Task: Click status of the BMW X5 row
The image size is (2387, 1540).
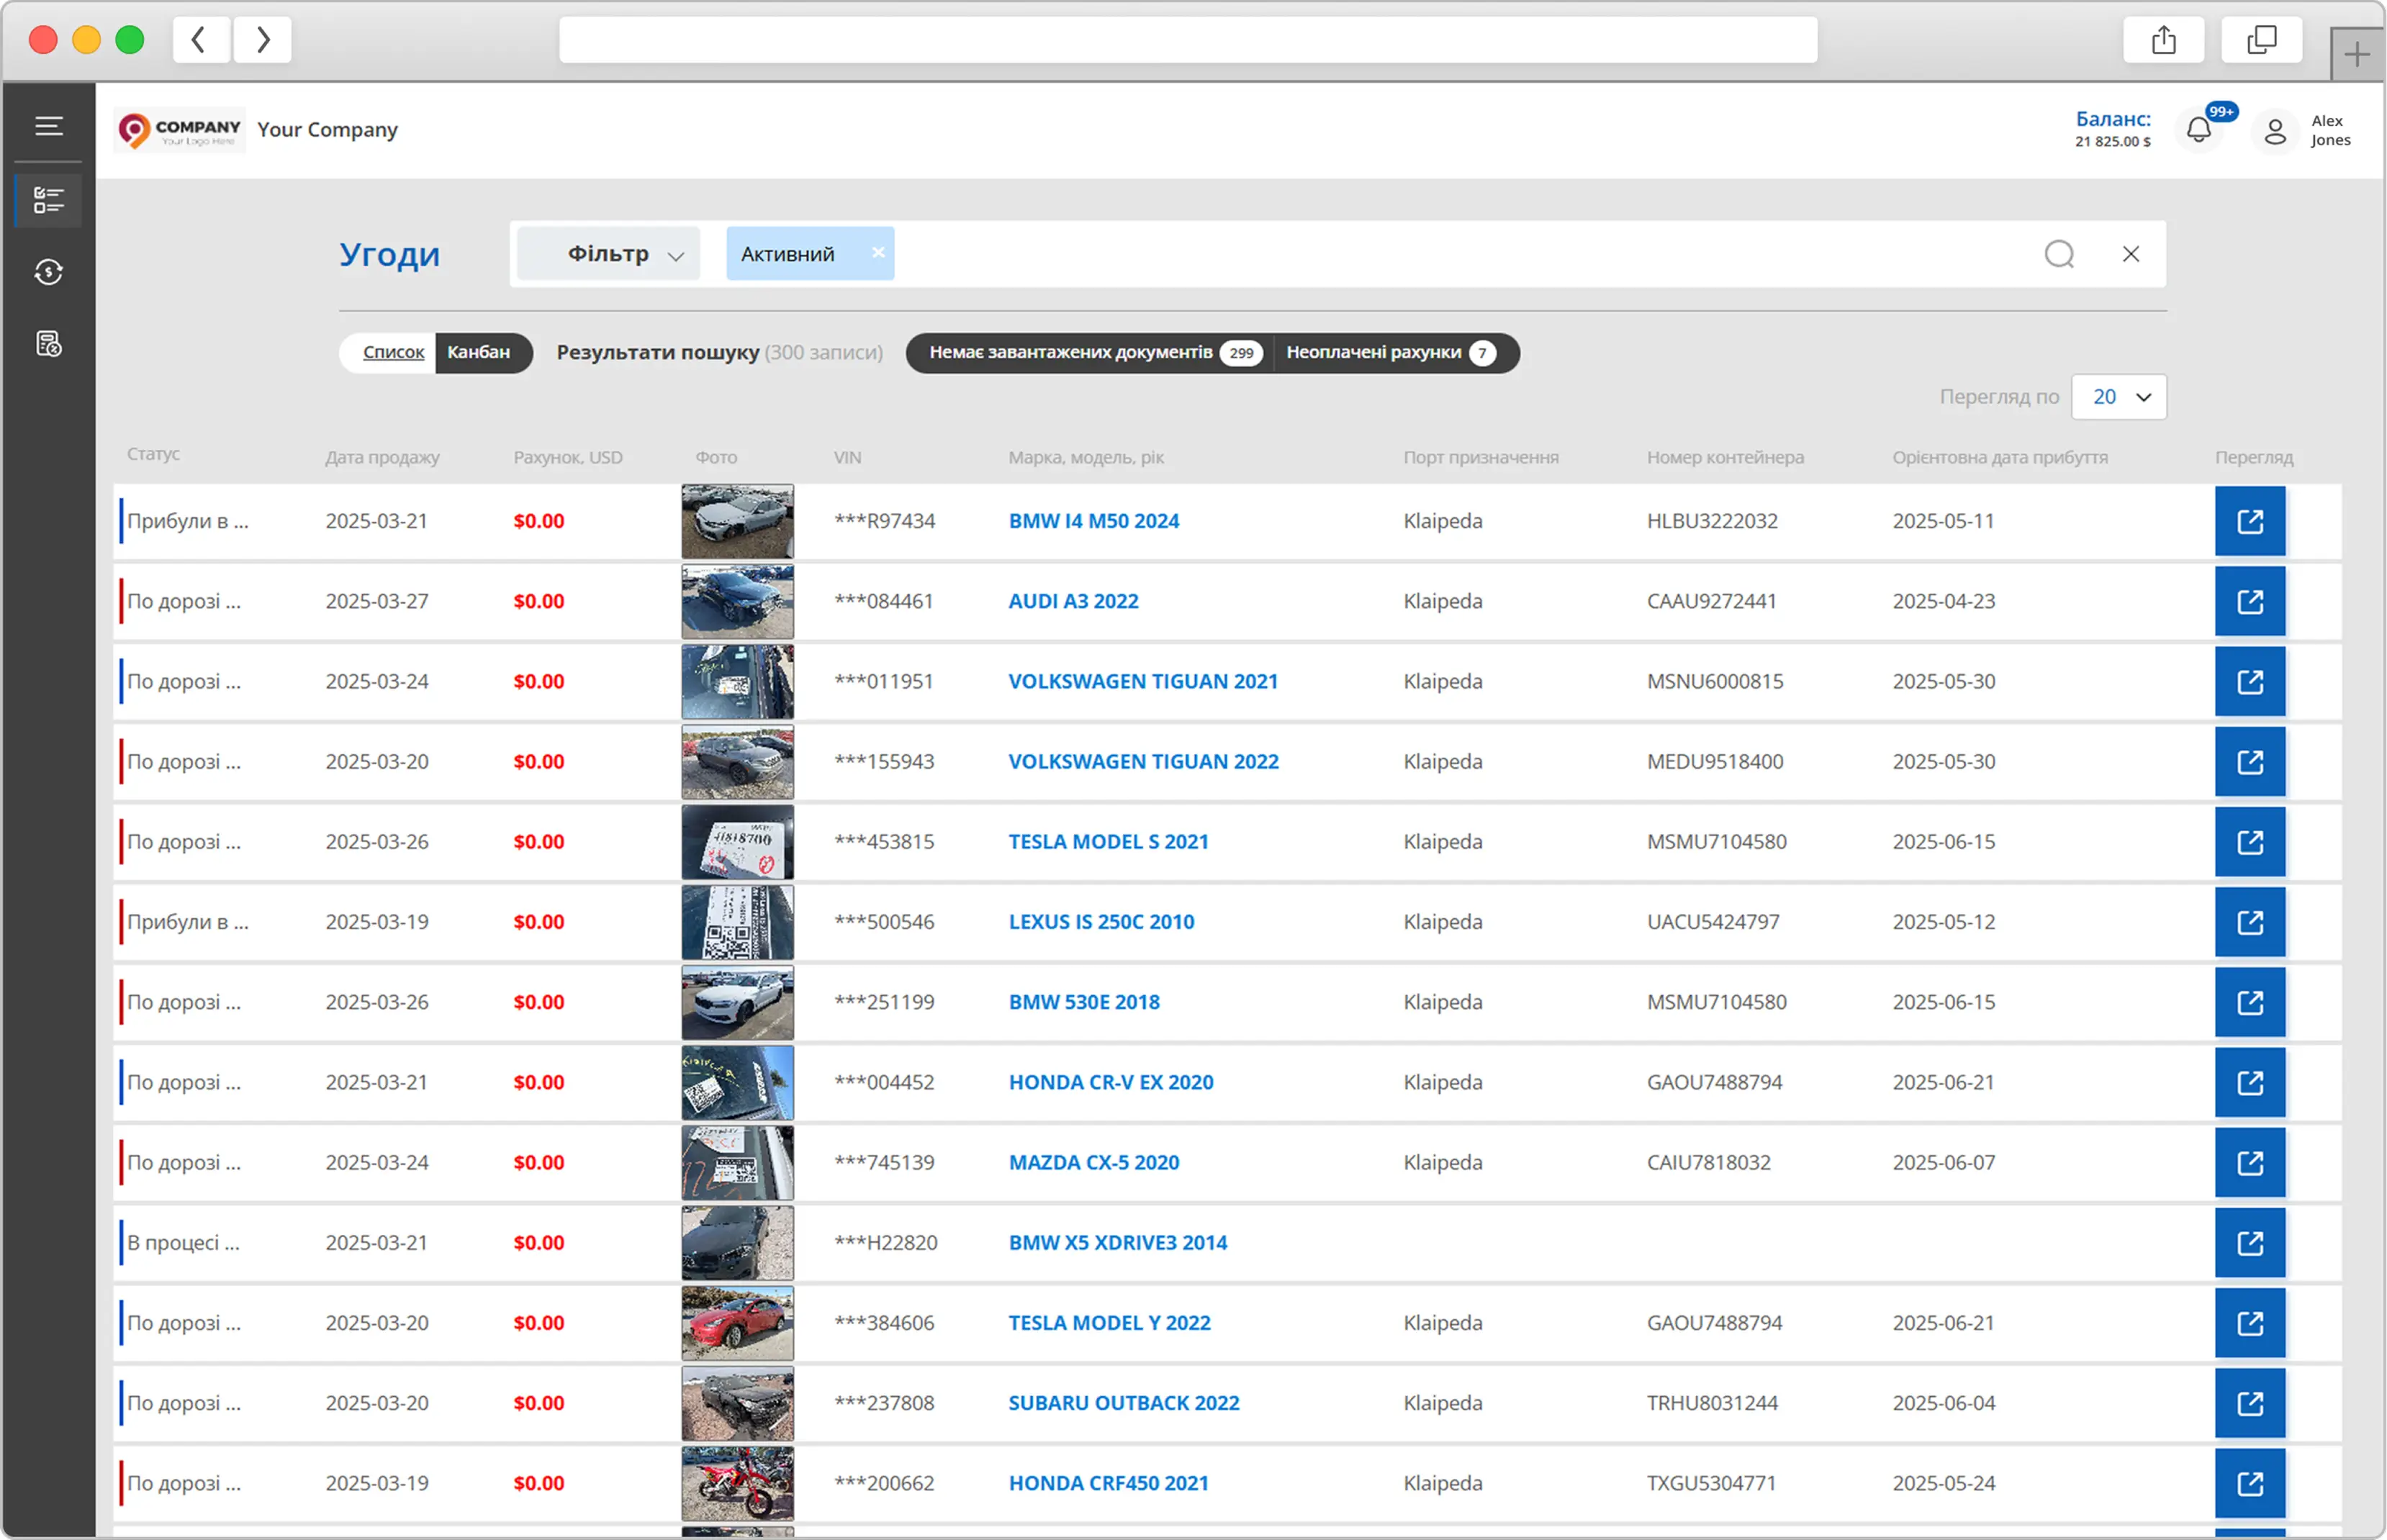Action: tap(183, 1243)
